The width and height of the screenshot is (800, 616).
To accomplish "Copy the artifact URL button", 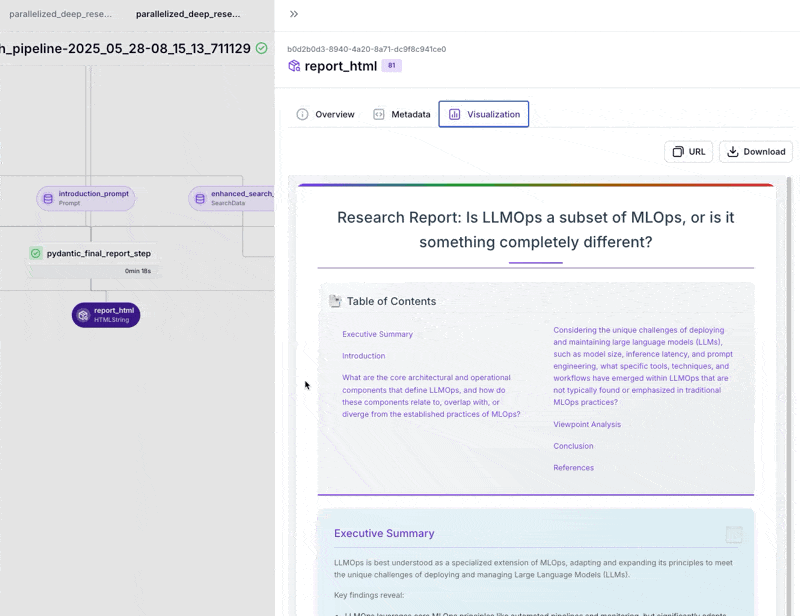I will pyautogui.click(x=688, y=151).
